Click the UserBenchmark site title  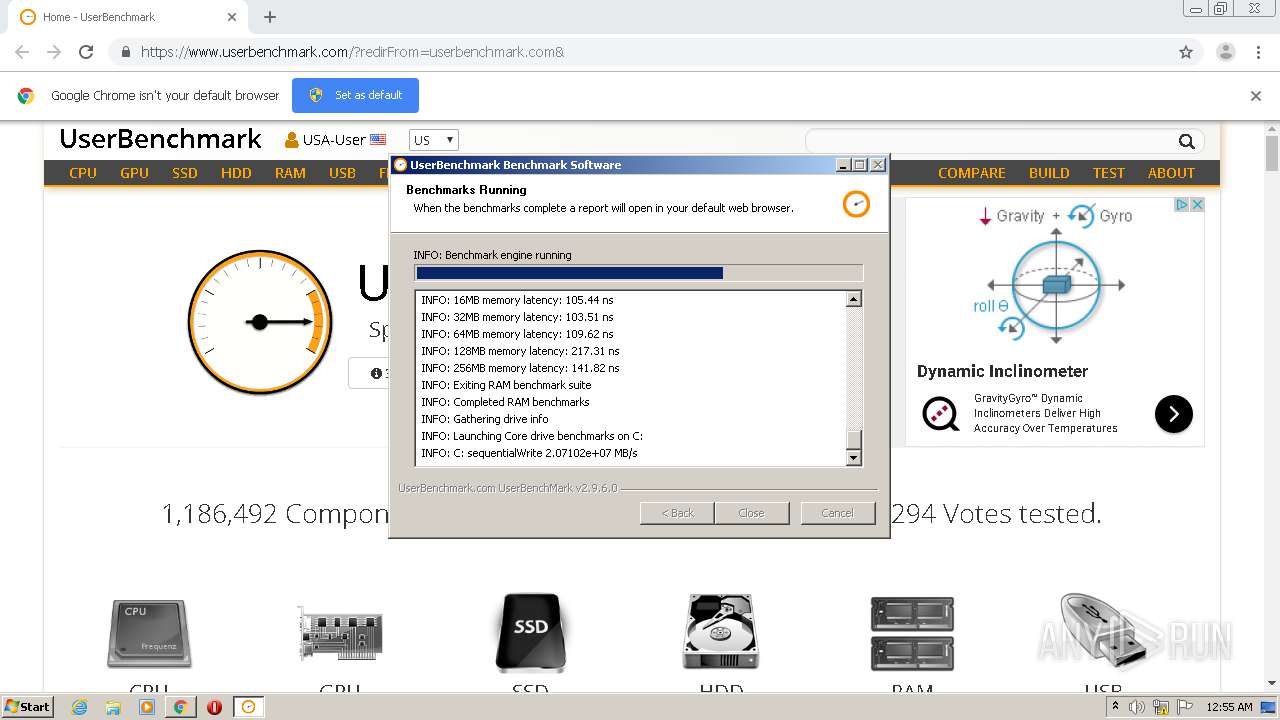pyautogui.click(x=160, y=139)
